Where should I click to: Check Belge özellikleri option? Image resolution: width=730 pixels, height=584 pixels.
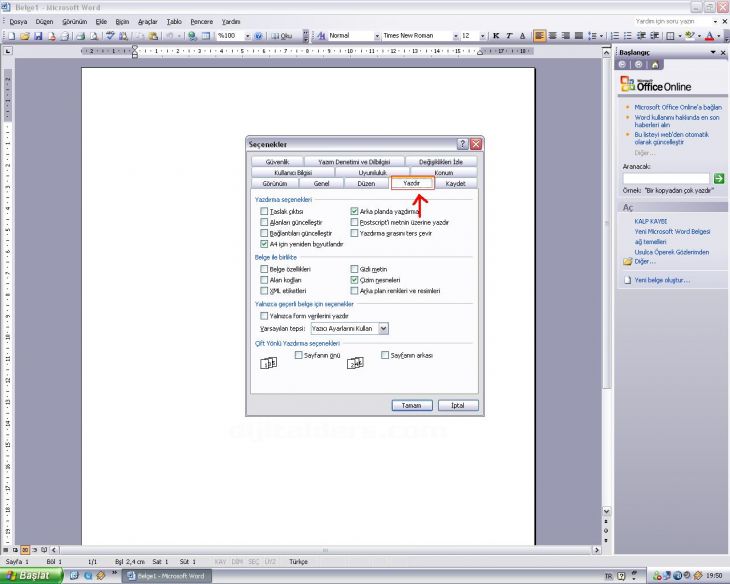(x=264, y=269)
